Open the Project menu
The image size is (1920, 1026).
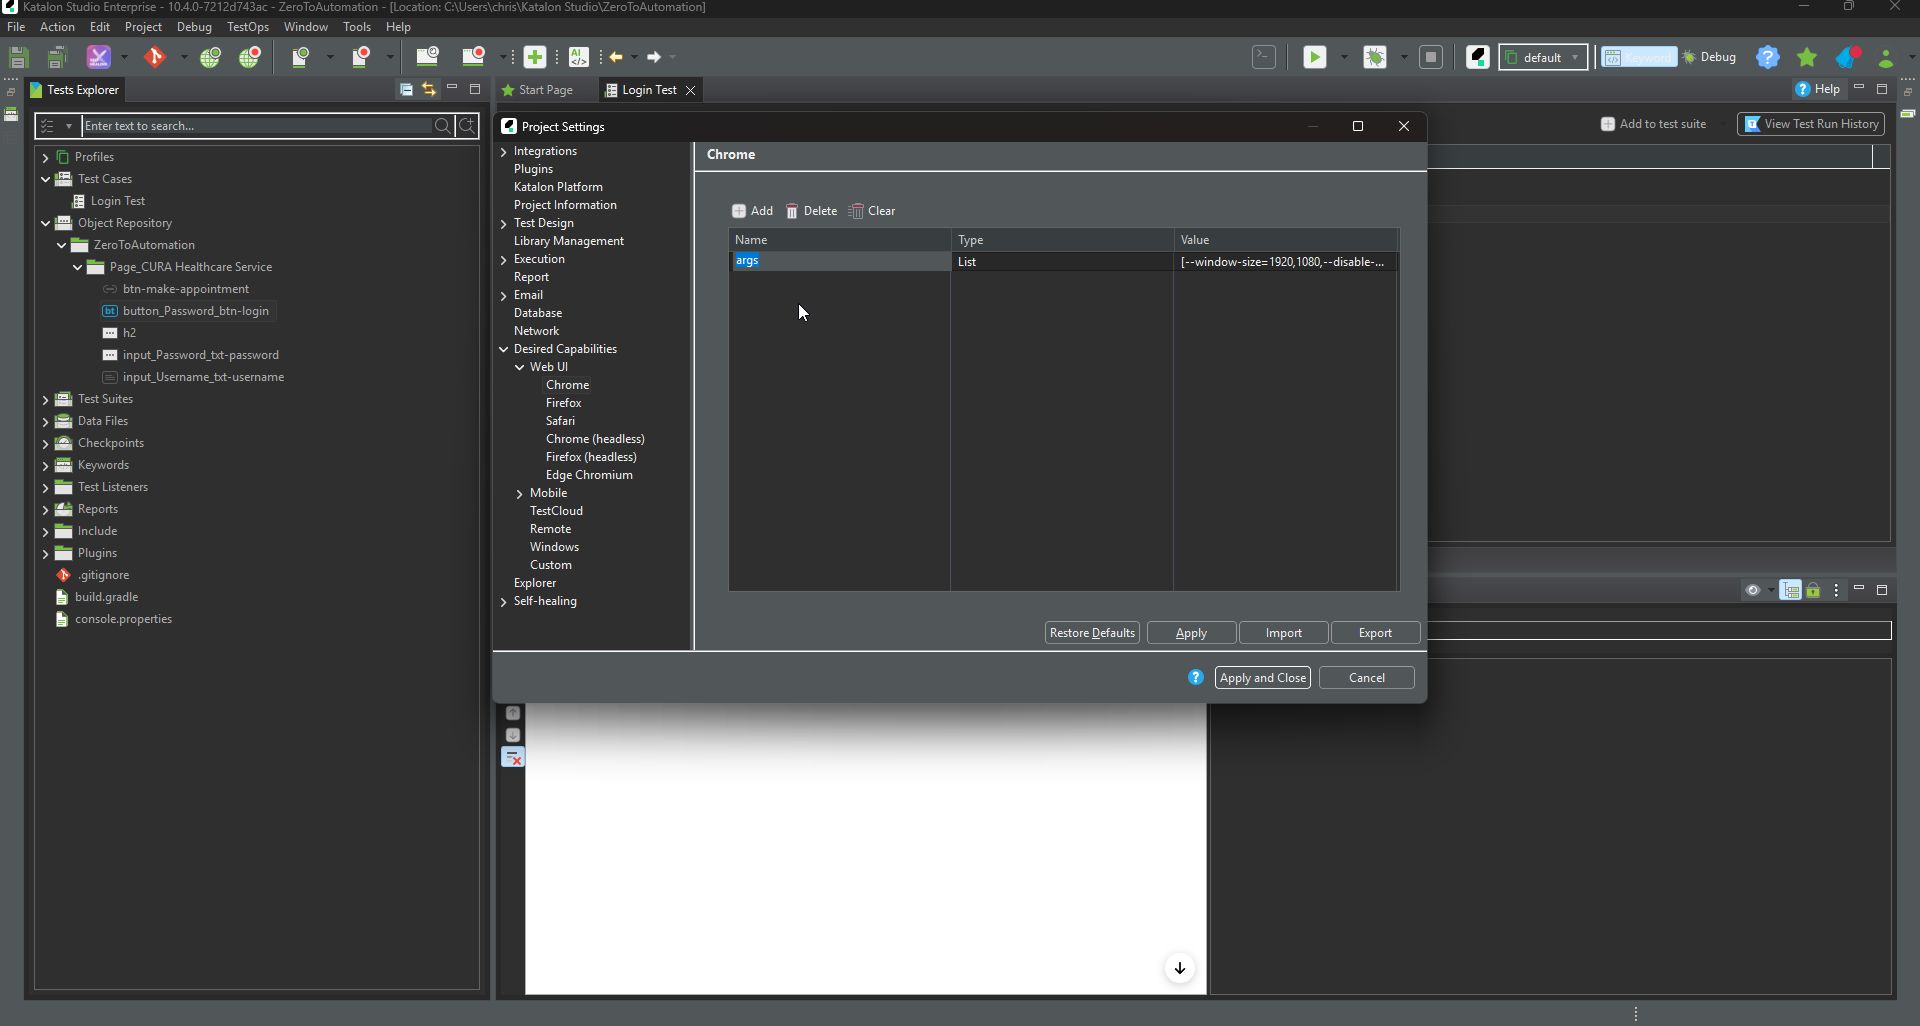[x=143, y=27]
